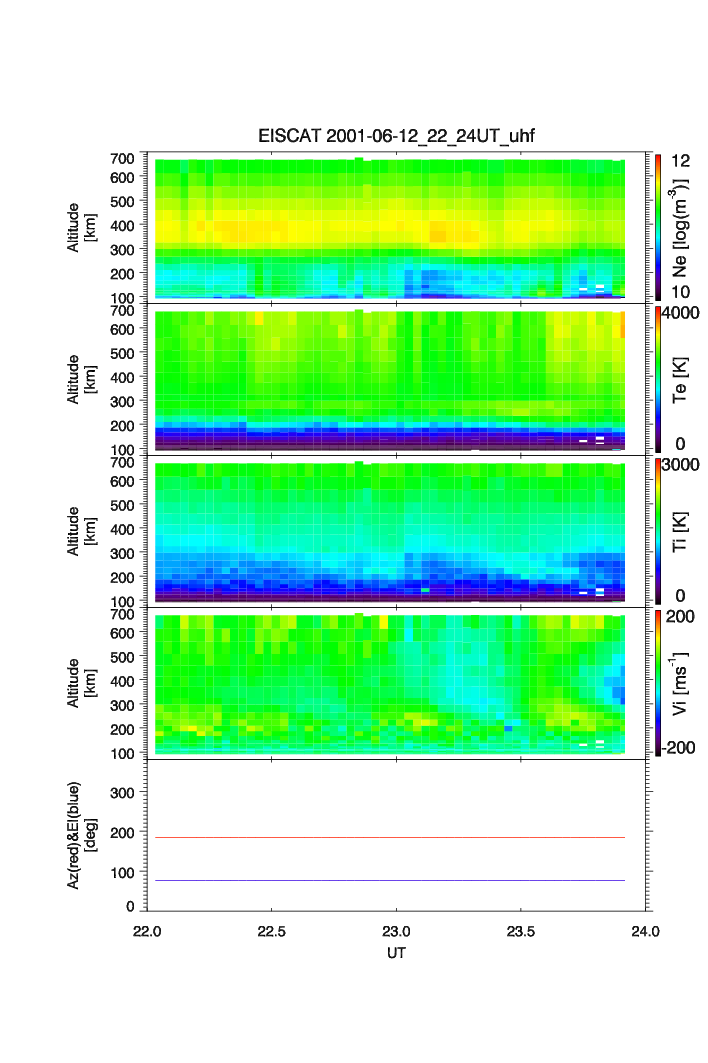Viewport: 708px width, 1063px height.
Task: Select the Te color bar scale
Action: pyautogui.click(x=660, y=380)
